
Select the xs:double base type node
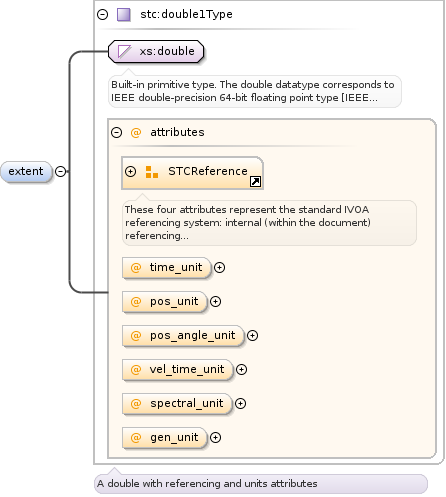[x=156, y=52]
